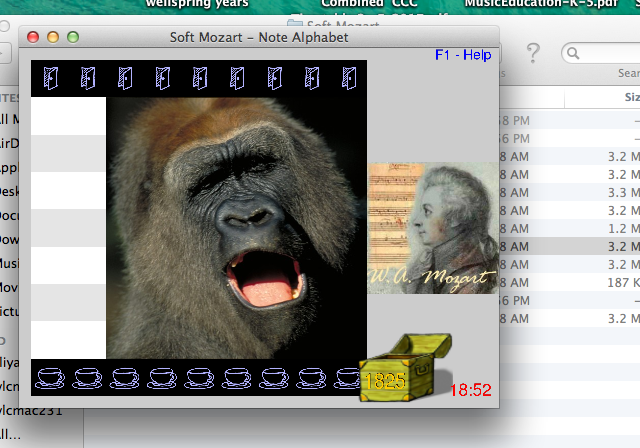Click the Finder search field

(x=601, y=53)
